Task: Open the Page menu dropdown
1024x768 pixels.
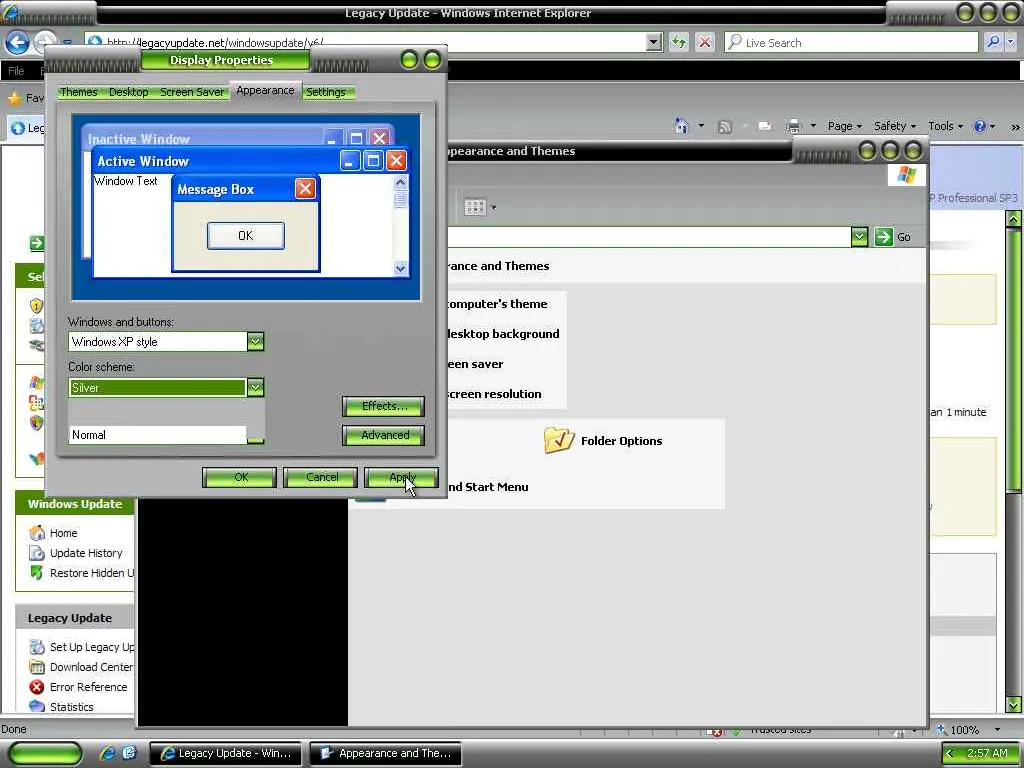Action: pos(844,126)
